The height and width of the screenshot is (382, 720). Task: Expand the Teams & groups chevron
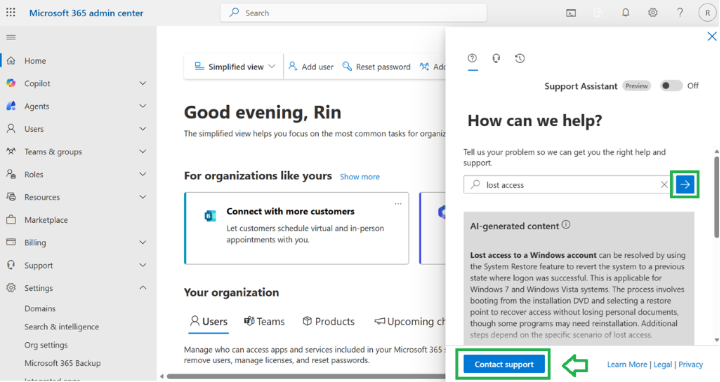143,151
